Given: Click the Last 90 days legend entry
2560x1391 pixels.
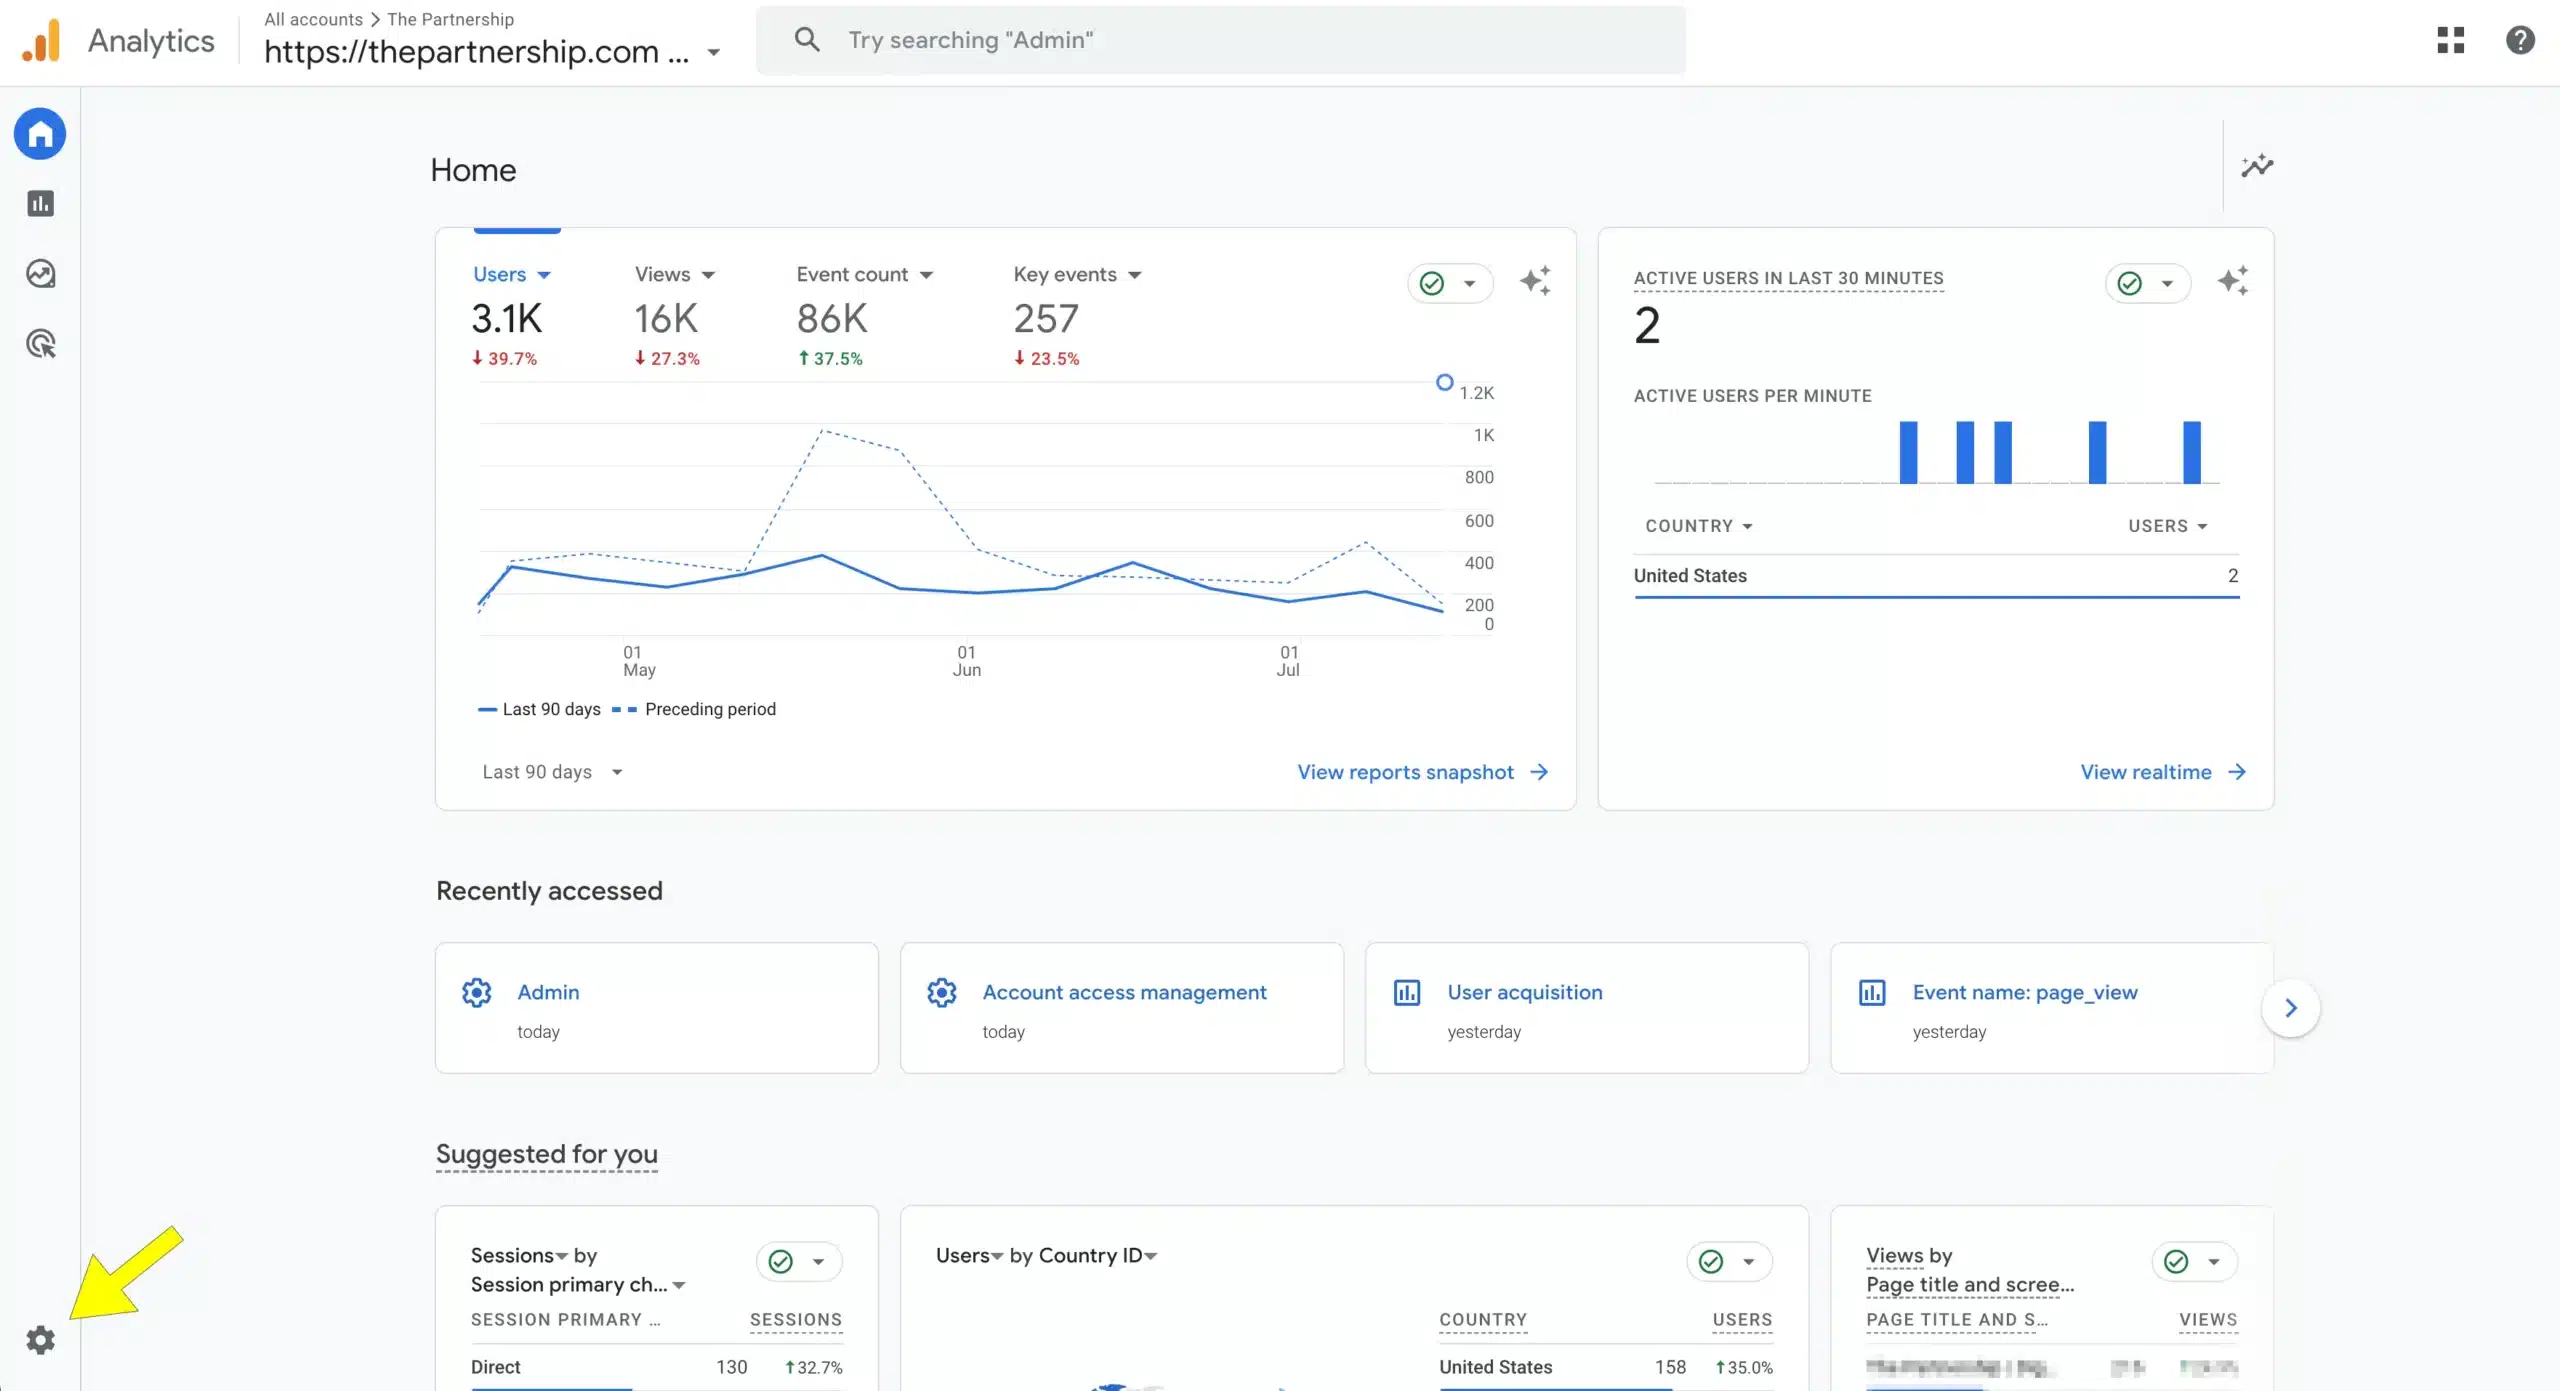Looking at the screenshot, I should pyautogui.click(x=540, y=709).
